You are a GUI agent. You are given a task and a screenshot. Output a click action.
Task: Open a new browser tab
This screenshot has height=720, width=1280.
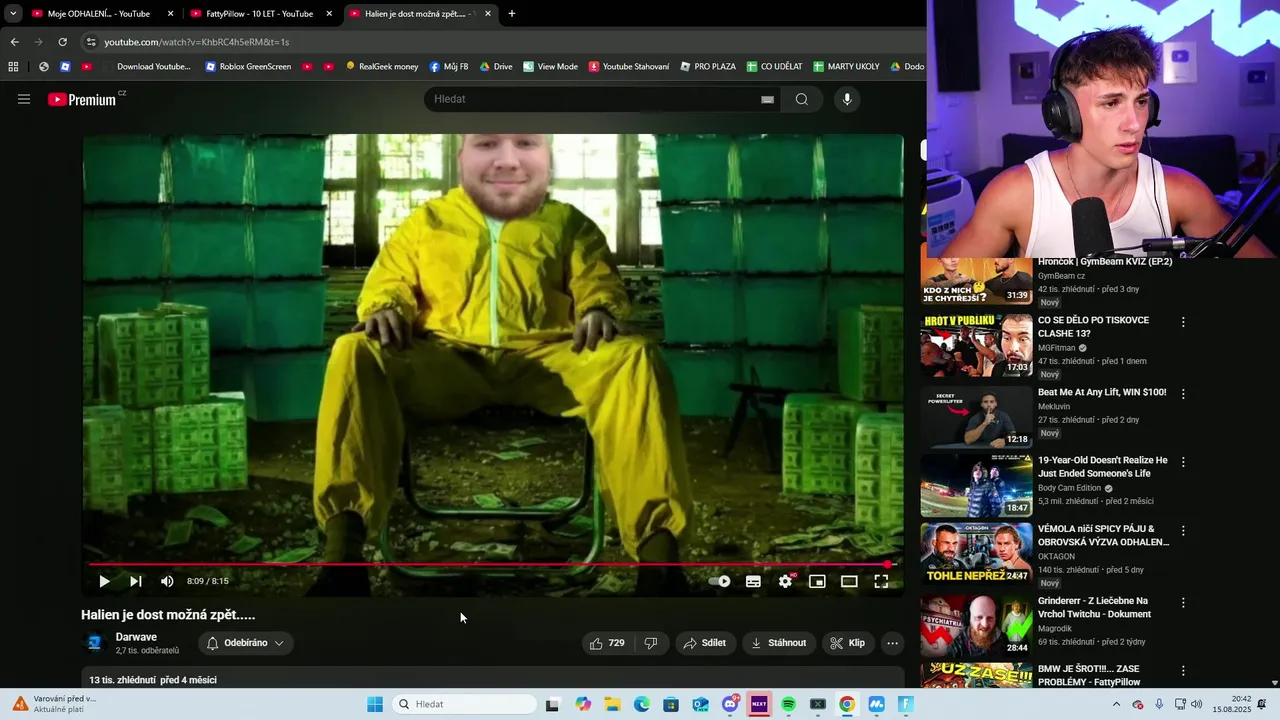click(512, 14)
